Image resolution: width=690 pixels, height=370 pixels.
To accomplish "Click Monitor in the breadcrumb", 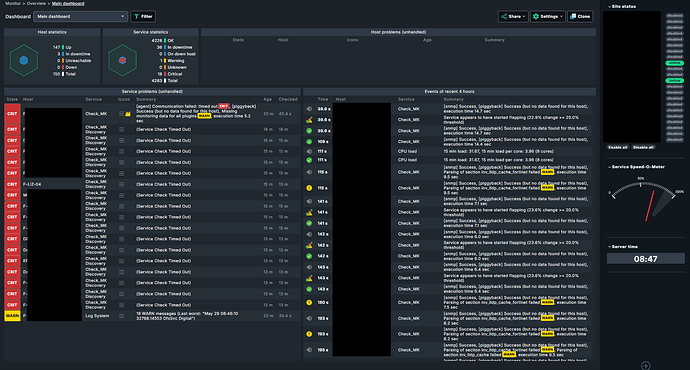I will point(13,4).
